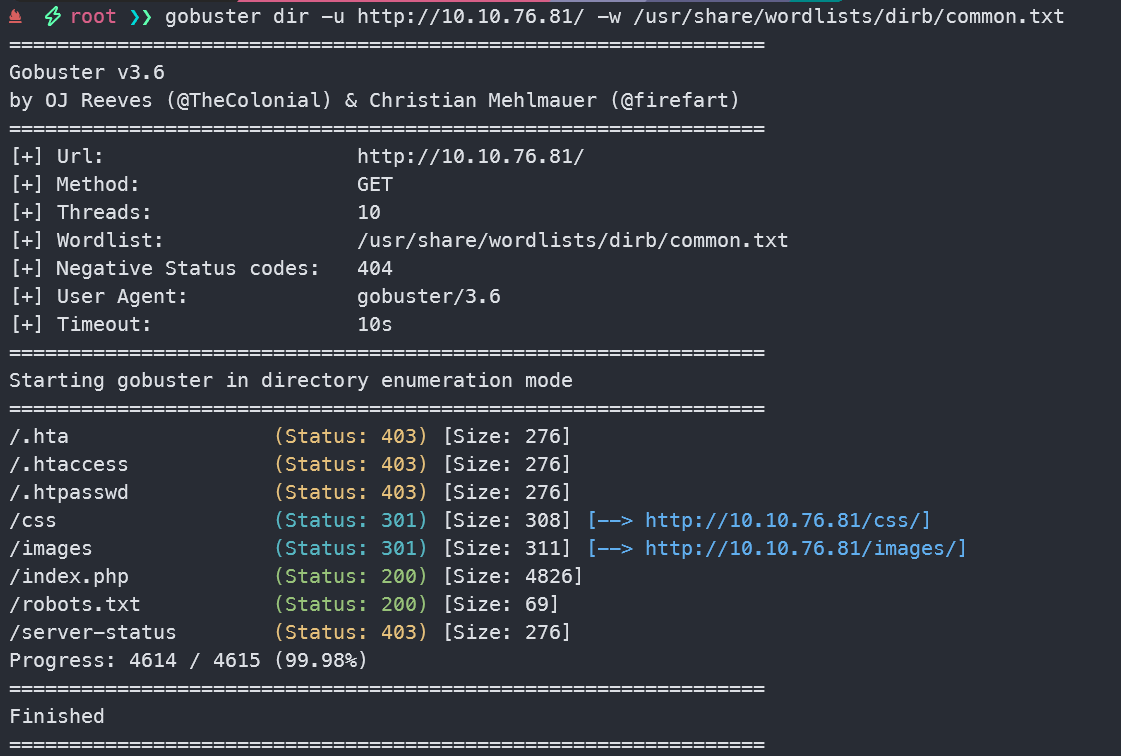Image resolution: width=1121 pixels, height=756 pixels.
Task: Click the lightning bolt icon before root
Action: pyautogui.click(x=52, y=17)
